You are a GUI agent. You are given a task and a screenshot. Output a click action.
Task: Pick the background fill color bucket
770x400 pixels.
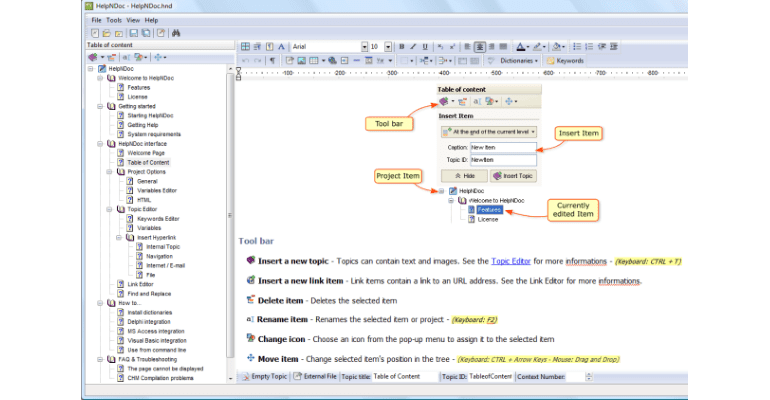tap(556, 47)
